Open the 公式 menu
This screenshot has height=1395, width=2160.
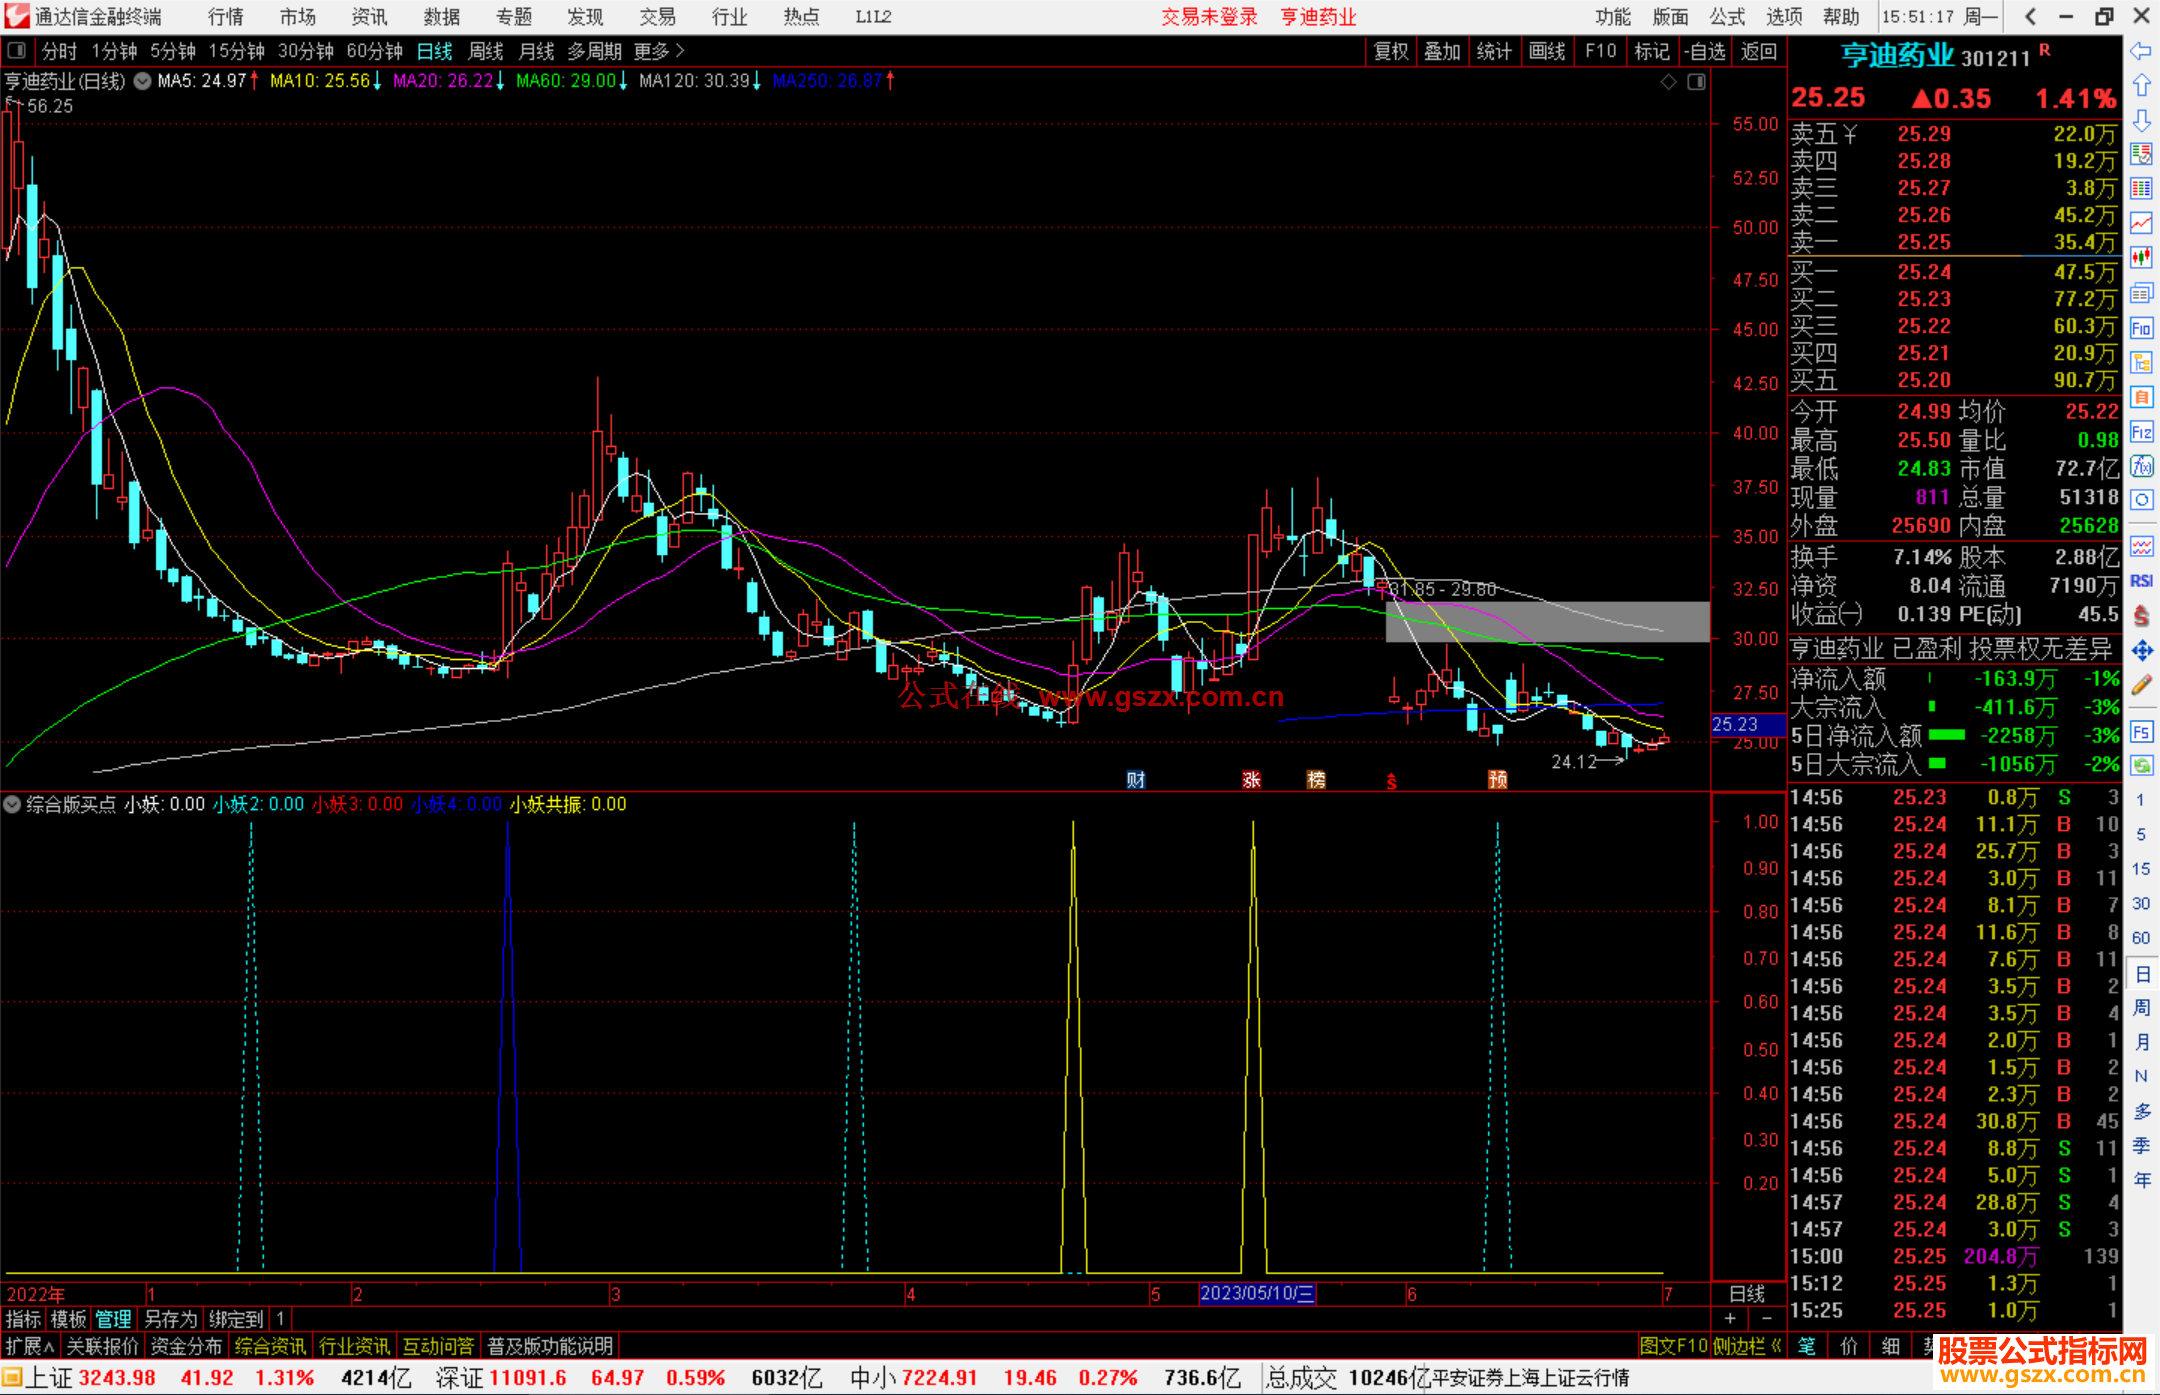[1727, 16]
